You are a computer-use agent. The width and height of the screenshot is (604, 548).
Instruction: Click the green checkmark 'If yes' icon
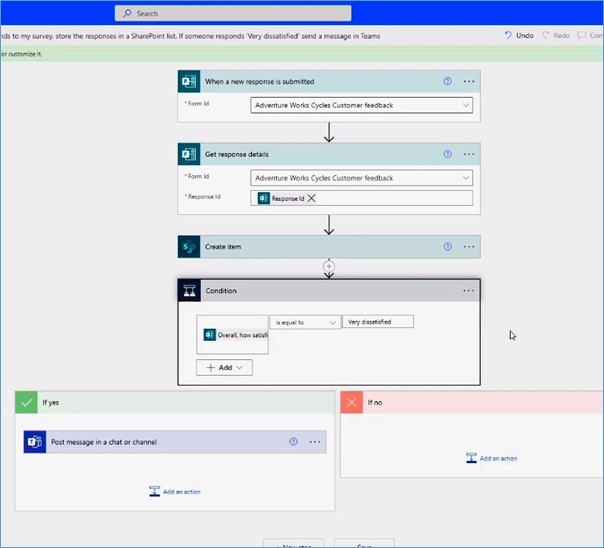[x=26, y=402]
